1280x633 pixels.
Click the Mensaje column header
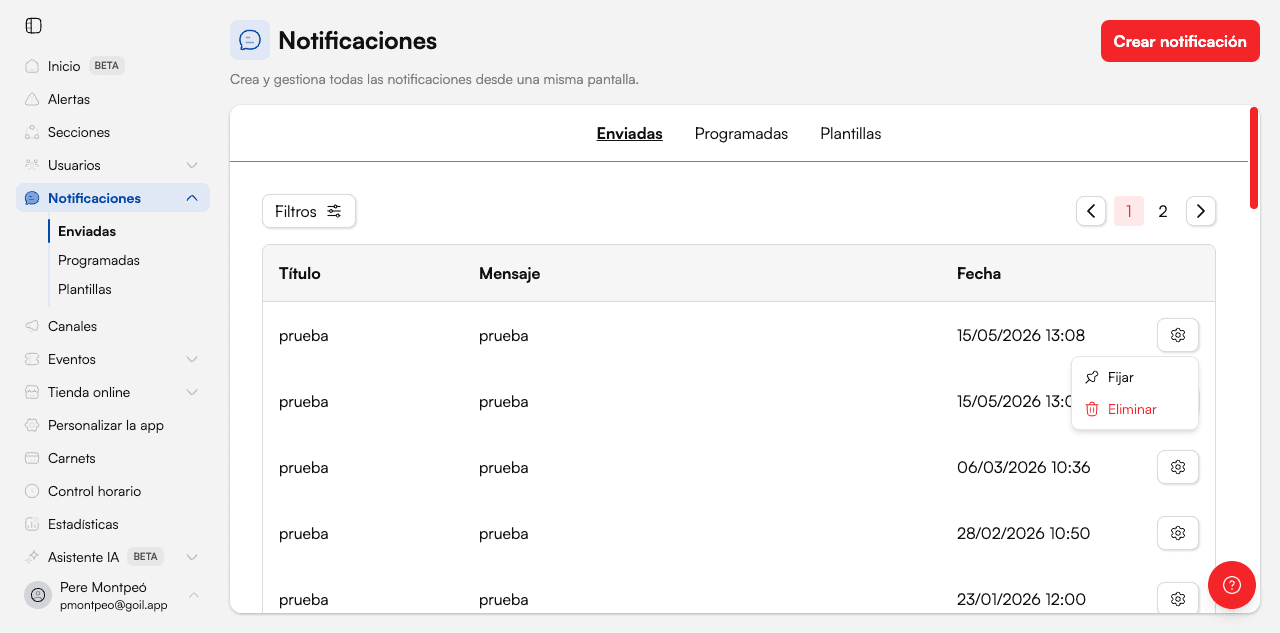point(509,273)
